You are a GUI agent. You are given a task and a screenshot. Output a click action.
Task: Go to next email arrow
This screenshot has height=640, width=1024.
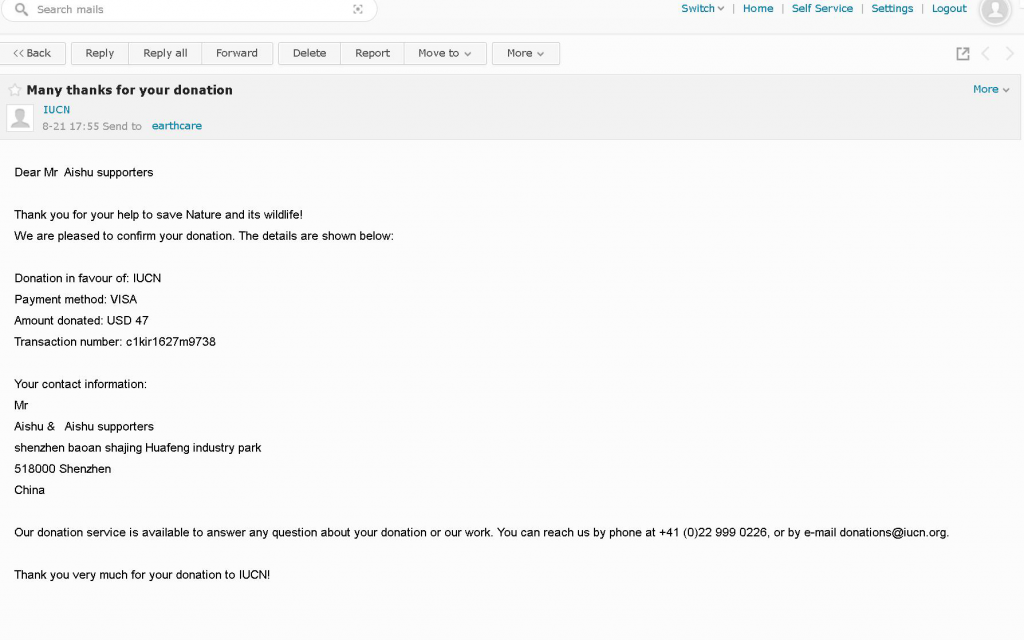(x=1009, y=54)
